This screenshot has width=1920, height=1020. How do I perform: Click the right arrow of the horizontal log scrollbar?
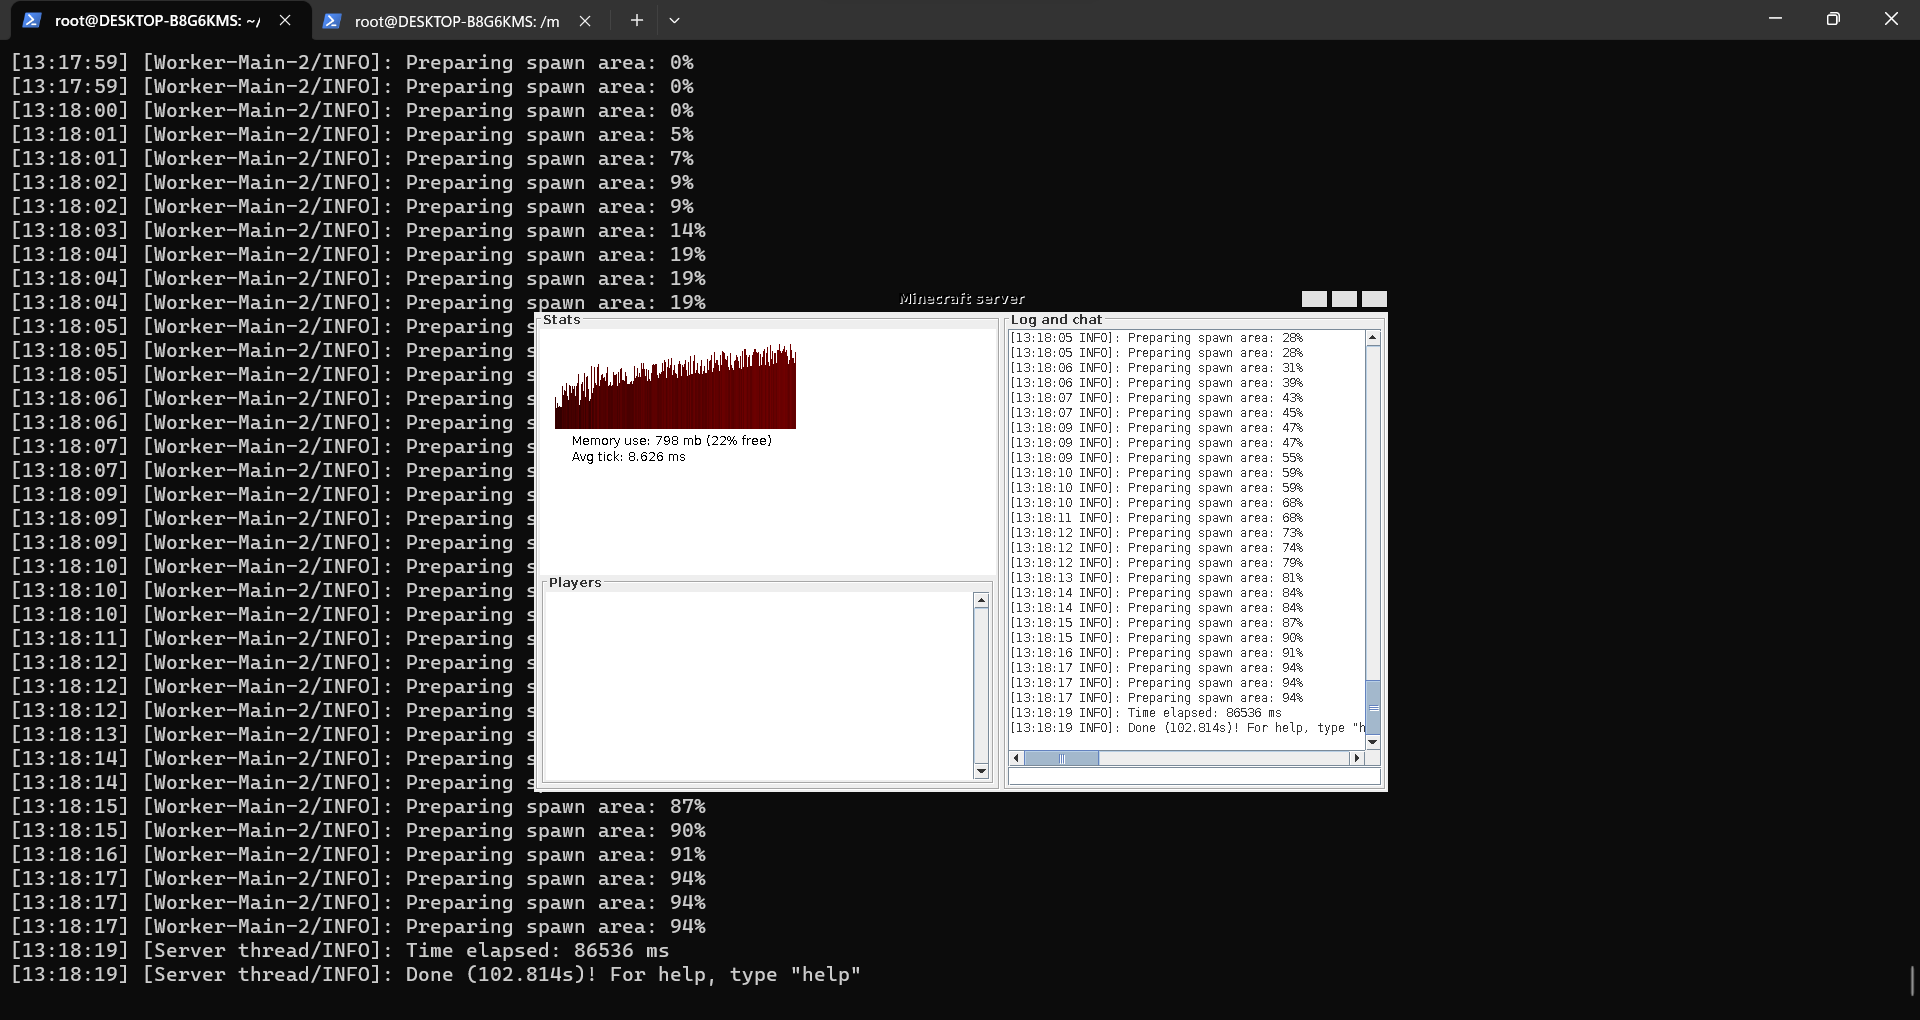coord(1357,759)
